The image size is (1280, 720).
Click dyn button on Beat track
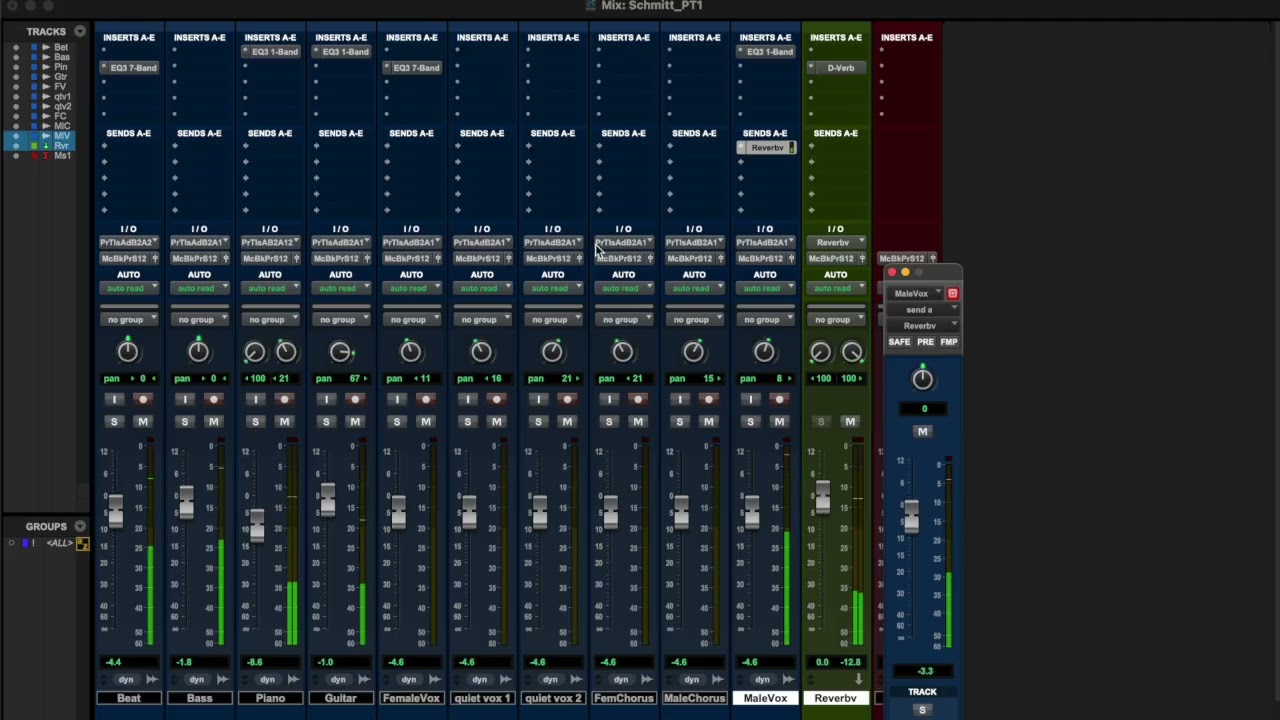pos(128,680)
